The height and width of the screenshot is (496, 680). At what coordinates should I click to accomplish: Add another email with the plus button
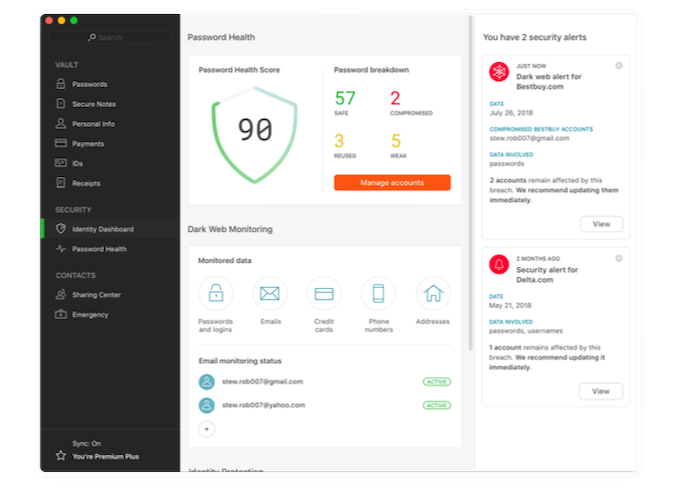pos(207,429)
